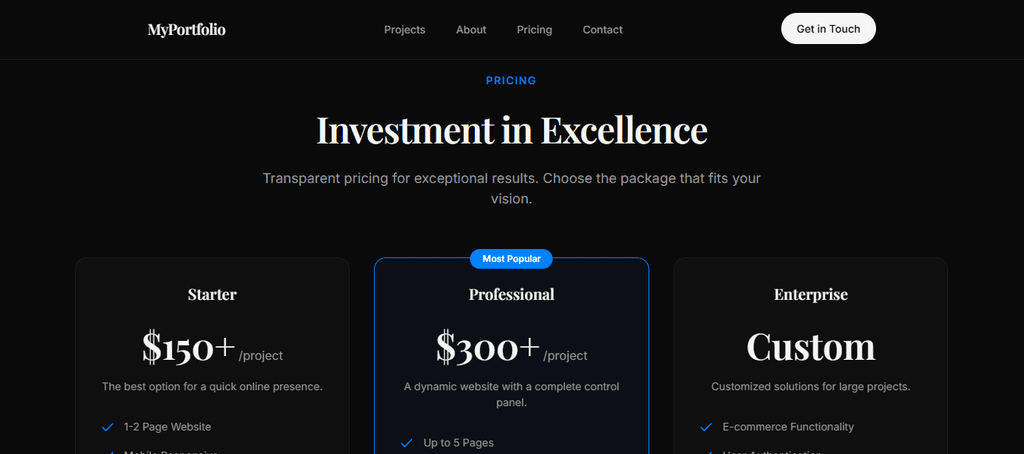Click the $150+ Starter price
The width and height of the screenshot is (1024, 454).
(x=189, y=347)
